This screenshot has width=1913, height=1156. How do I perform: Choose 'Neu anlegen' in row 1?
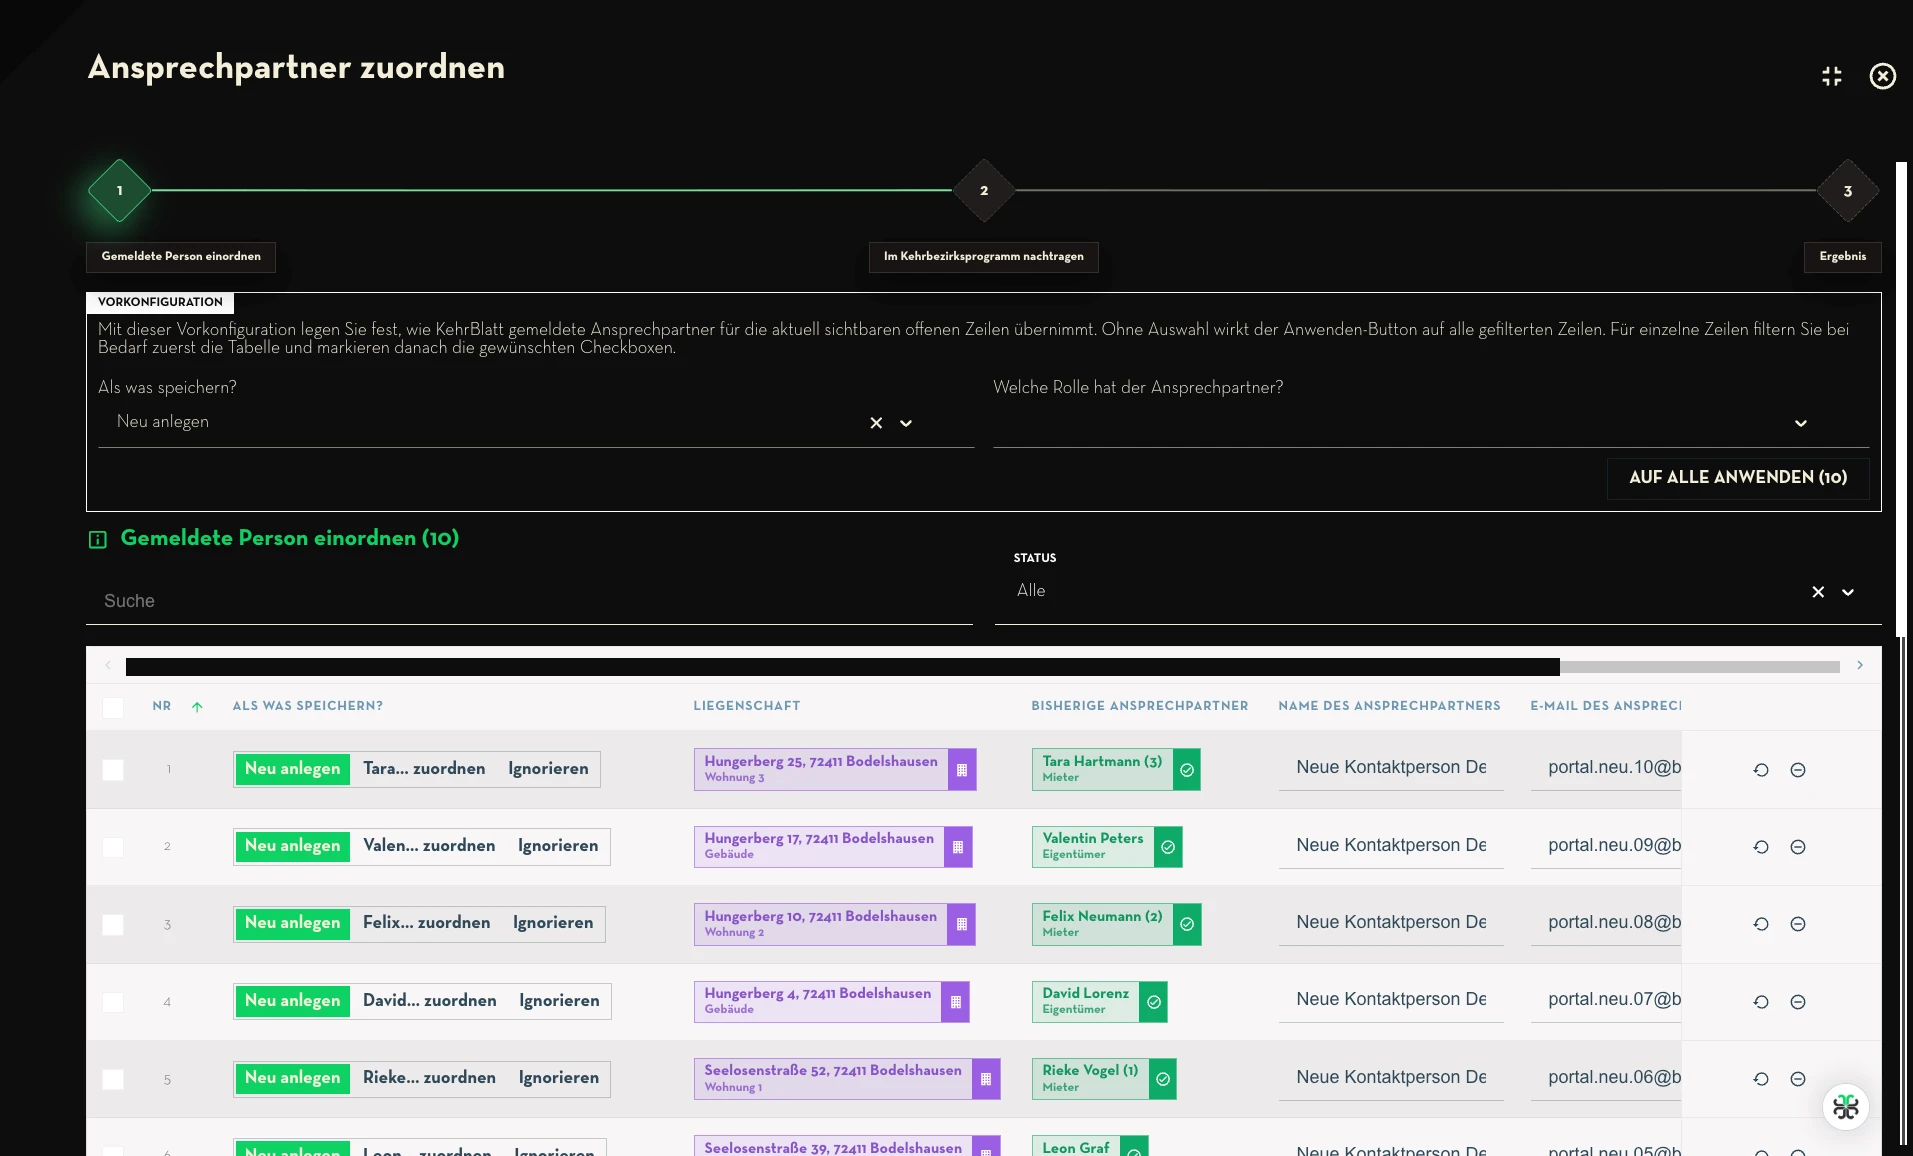point(293,769)
